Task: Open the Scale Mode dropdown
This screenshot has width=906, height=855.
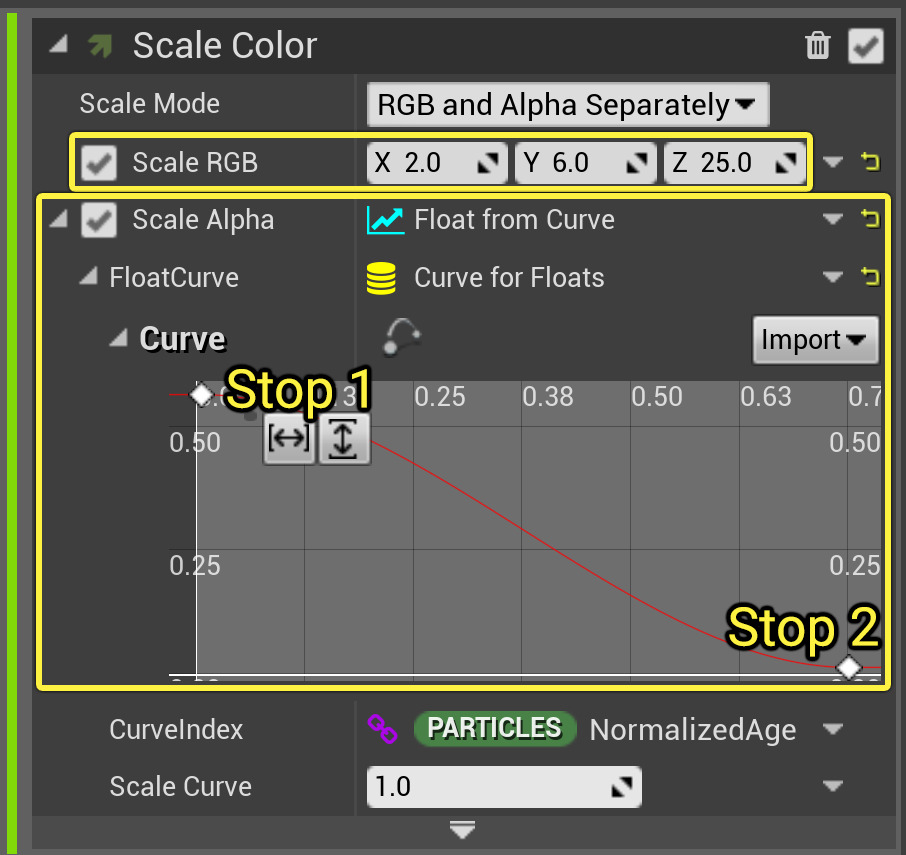Action: [x=567, y=104]
